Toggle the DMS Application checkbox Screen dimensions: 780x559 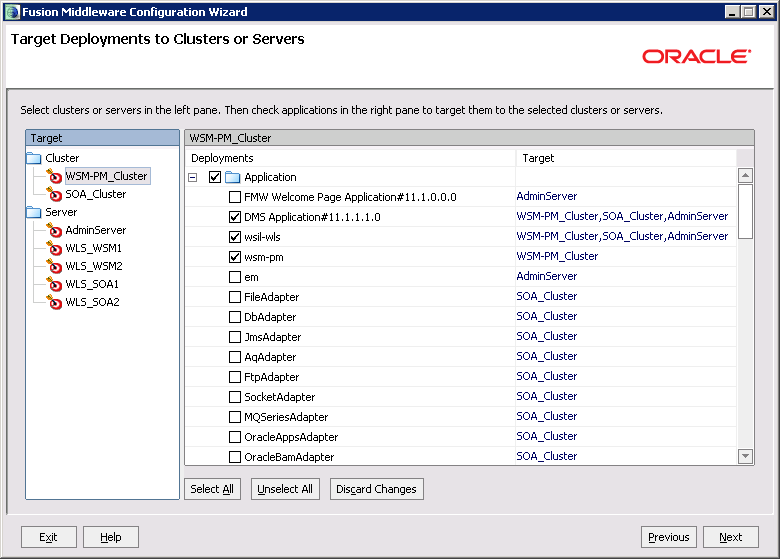[x=235, y=217]
